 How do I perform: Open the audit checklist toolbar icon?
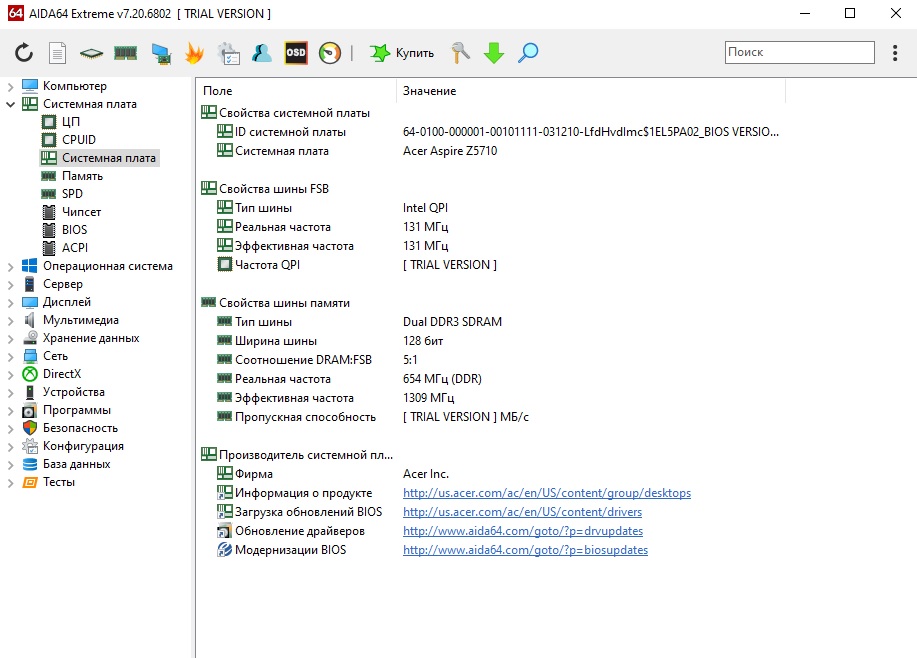(x=229, y=53)
